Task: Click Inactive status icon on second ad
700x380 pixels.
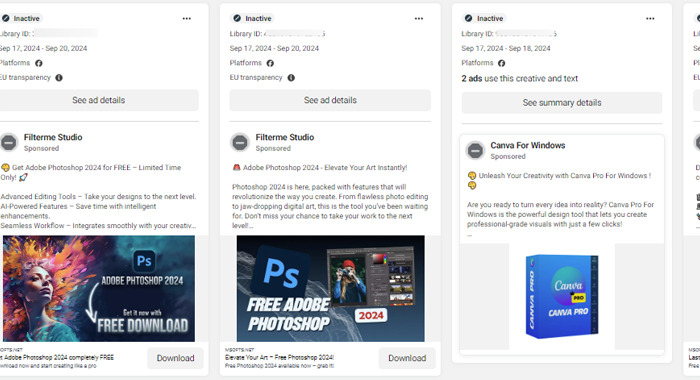Action: click(237, 18)
